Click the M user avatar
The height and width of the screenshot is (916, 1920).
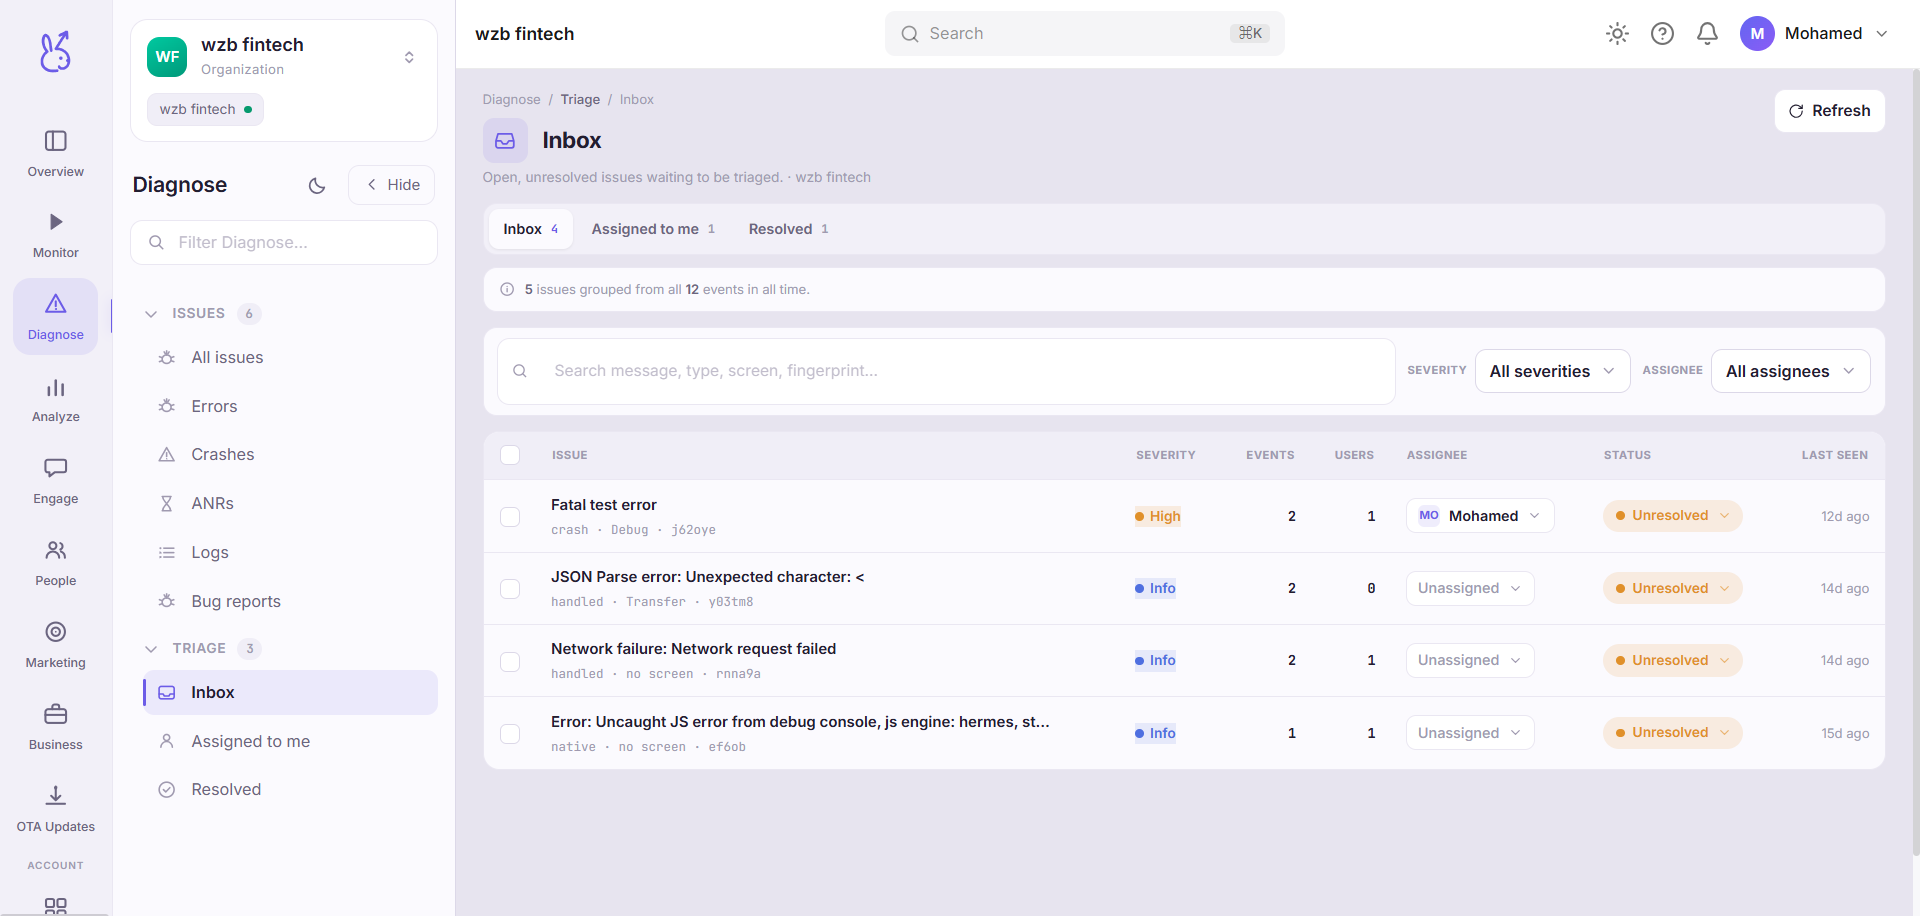click(1757, 34)
